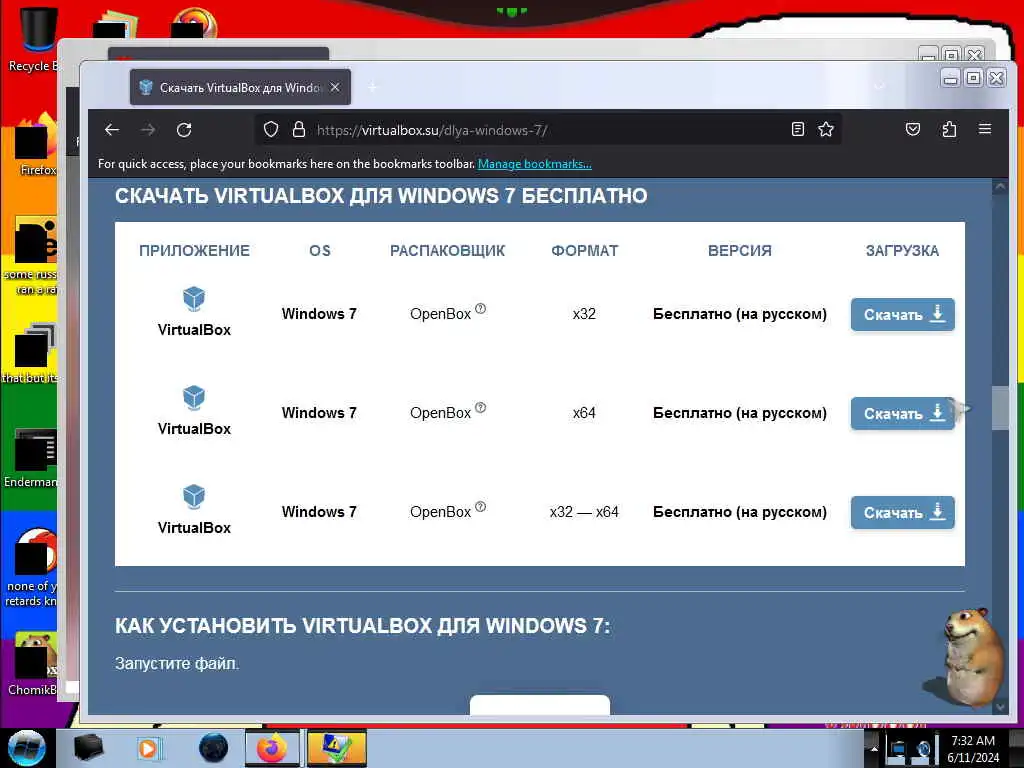Click the OpenBox help icon in x32 — x64 row

(x=481, y=507)
